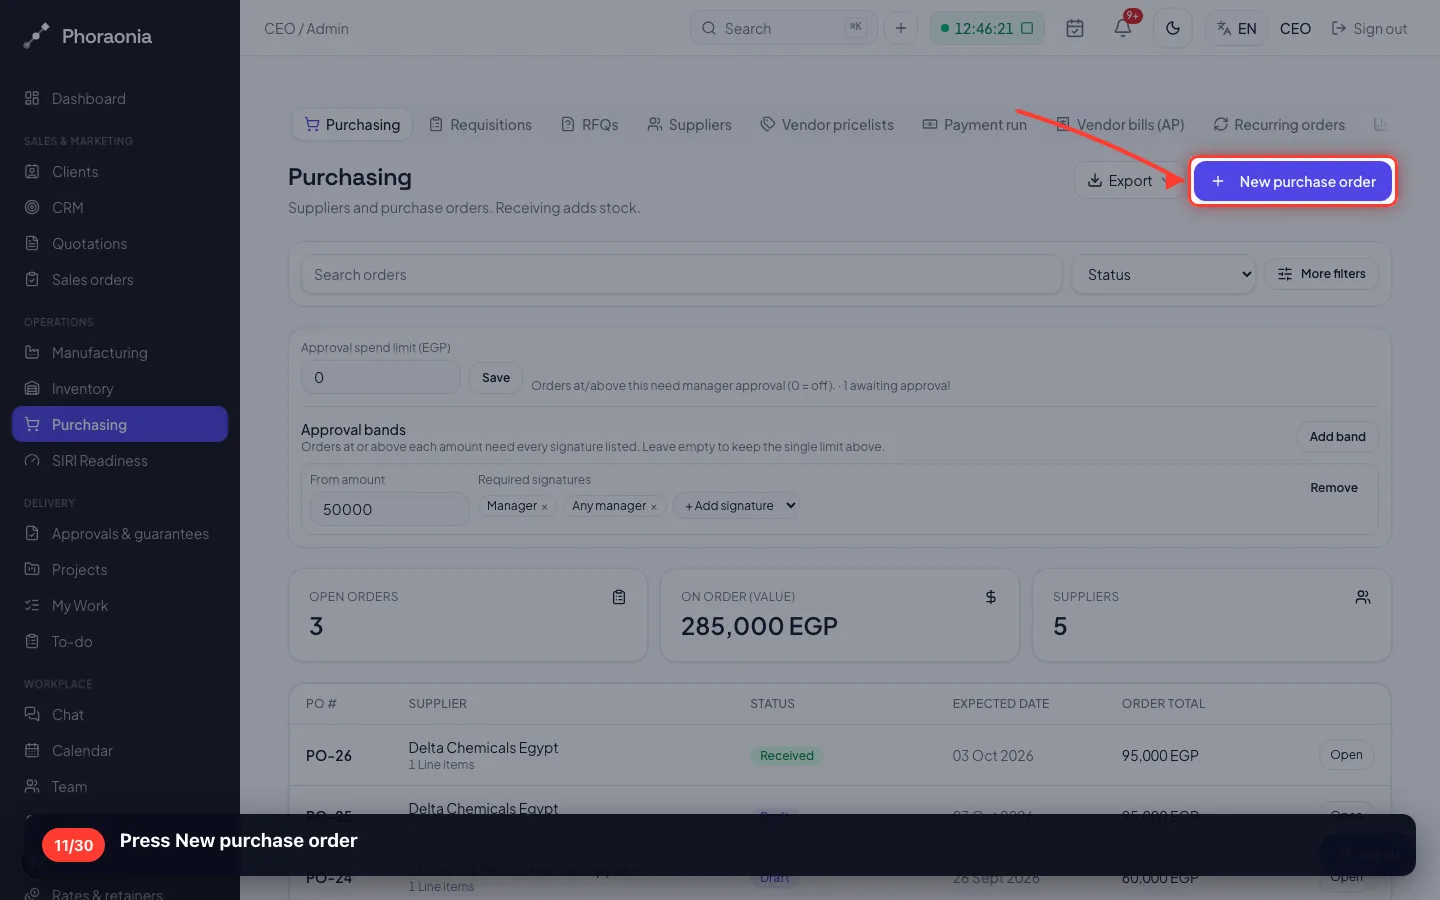
Task: Save the approval spend limit
Action: tap(496, 378)
